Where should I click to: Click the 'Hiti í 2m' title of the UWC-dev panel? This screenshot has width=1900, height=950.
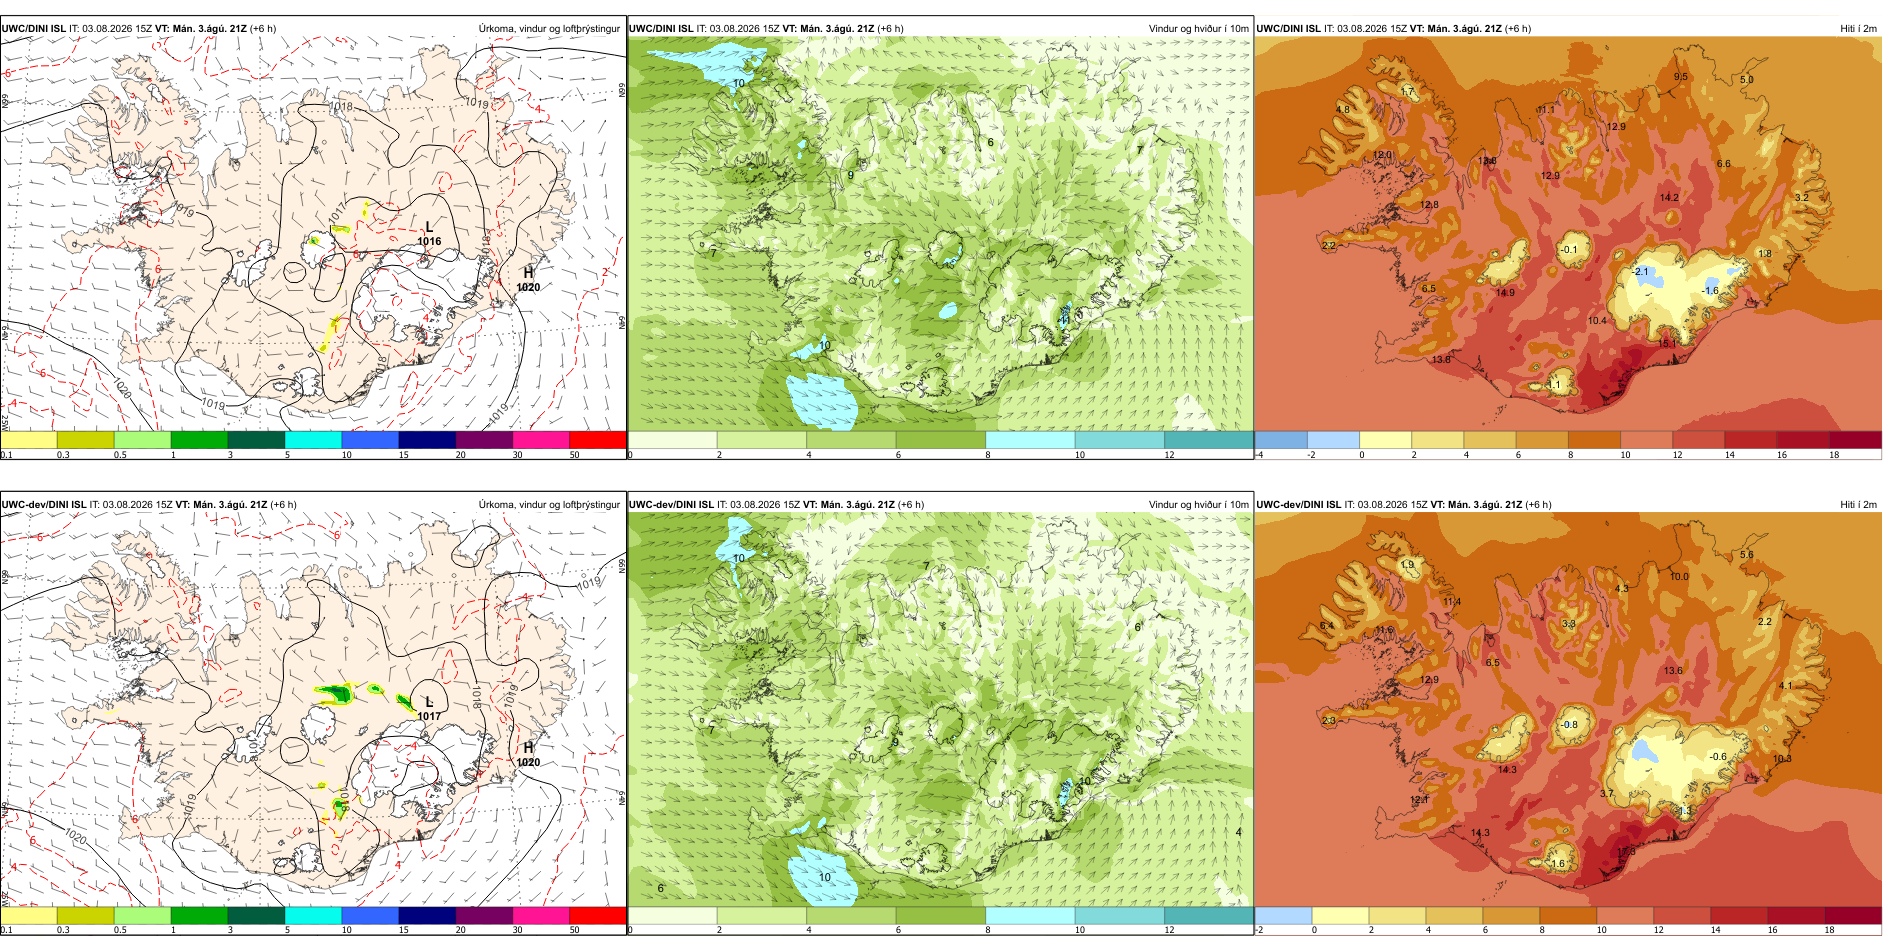pyautogui.click(x=1858, y=504)
